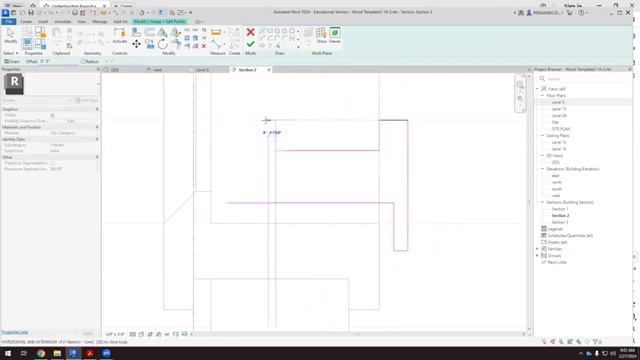Select Revit Links in the Project Browser
Image resolution: width=640 pixels, height=360 pixels.
[x=557, y=262]
